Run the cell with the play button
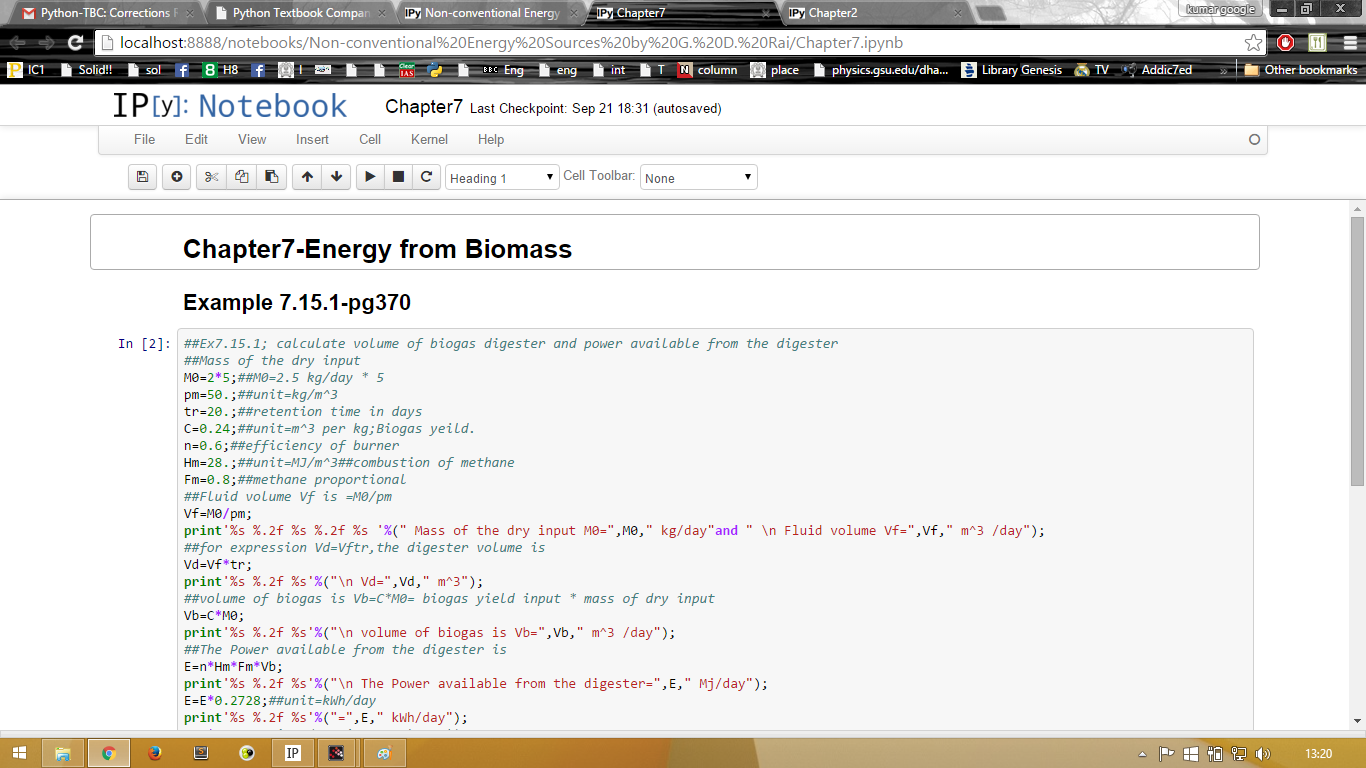Viewport: 1366px width, 768px height. 370,177
